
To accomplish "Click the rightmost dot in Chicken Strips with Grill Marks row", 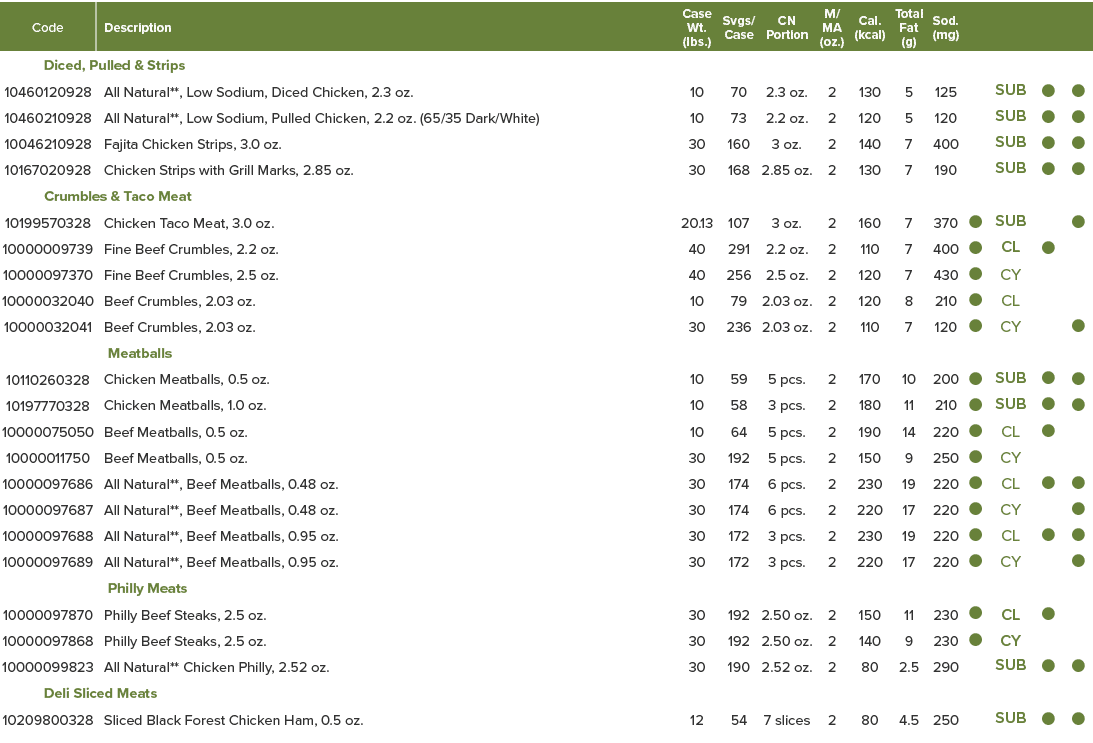I will (x=1078, y=169).
